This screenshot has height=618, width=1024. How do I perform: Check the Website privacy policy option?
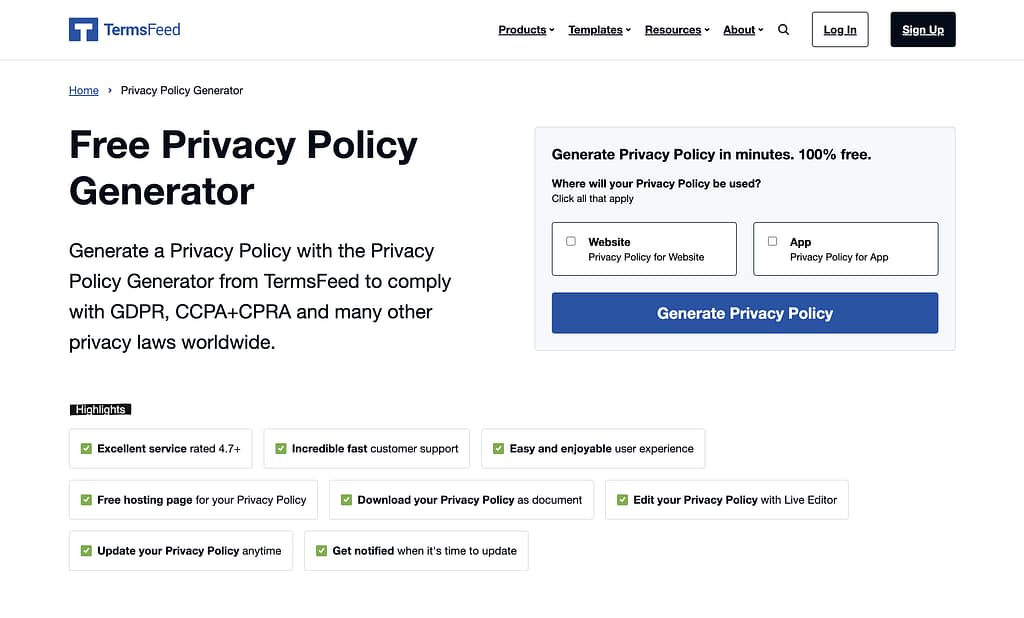(x=570, y=241)
